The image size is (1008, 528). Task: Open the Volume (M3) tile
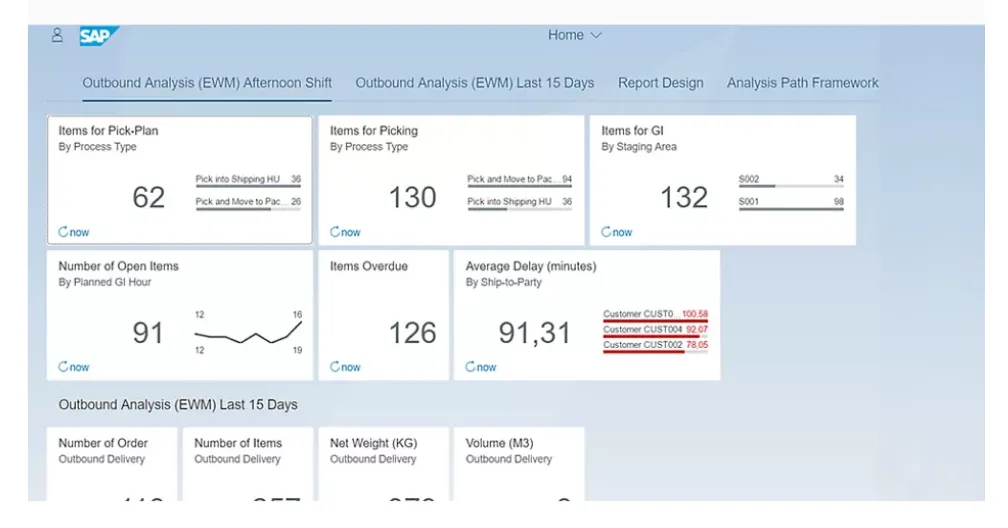(x=519, y=463)
